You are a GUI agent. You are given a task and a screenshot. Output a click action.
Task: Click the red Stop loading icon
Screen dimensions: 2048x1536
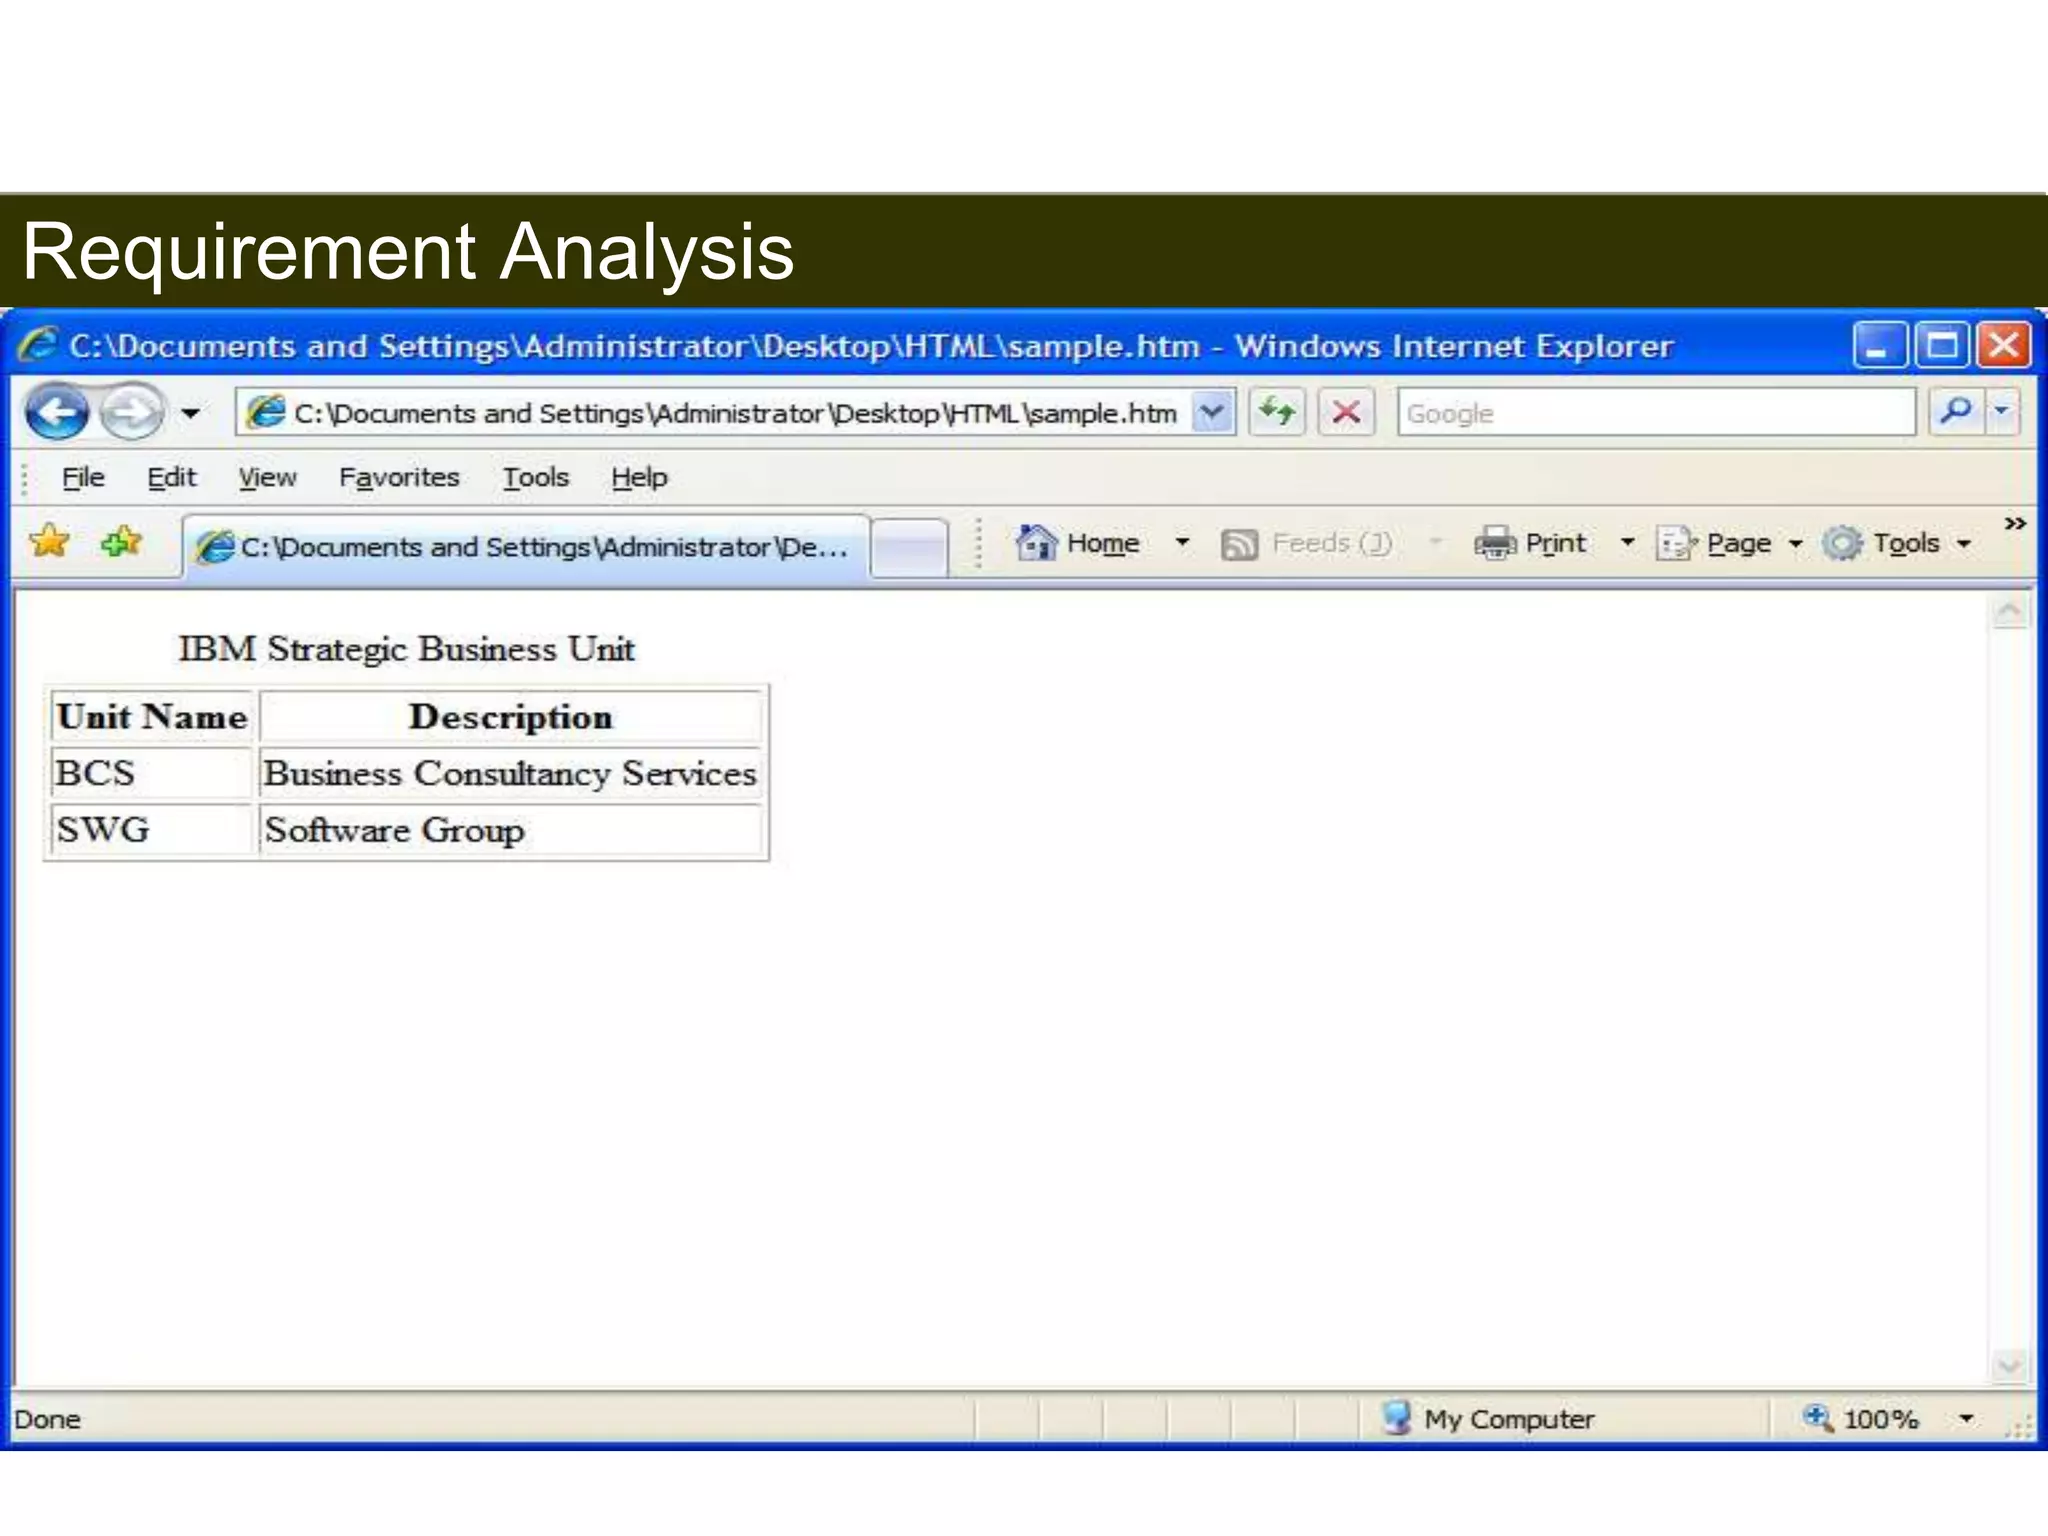pyautogui.click(x=1346, y=412)
